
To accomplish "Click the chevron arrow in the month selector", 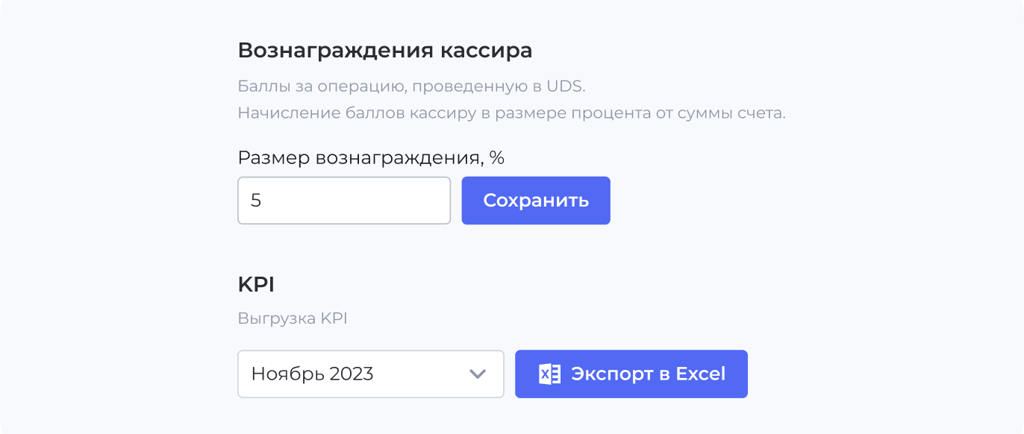I will [478, 374].
